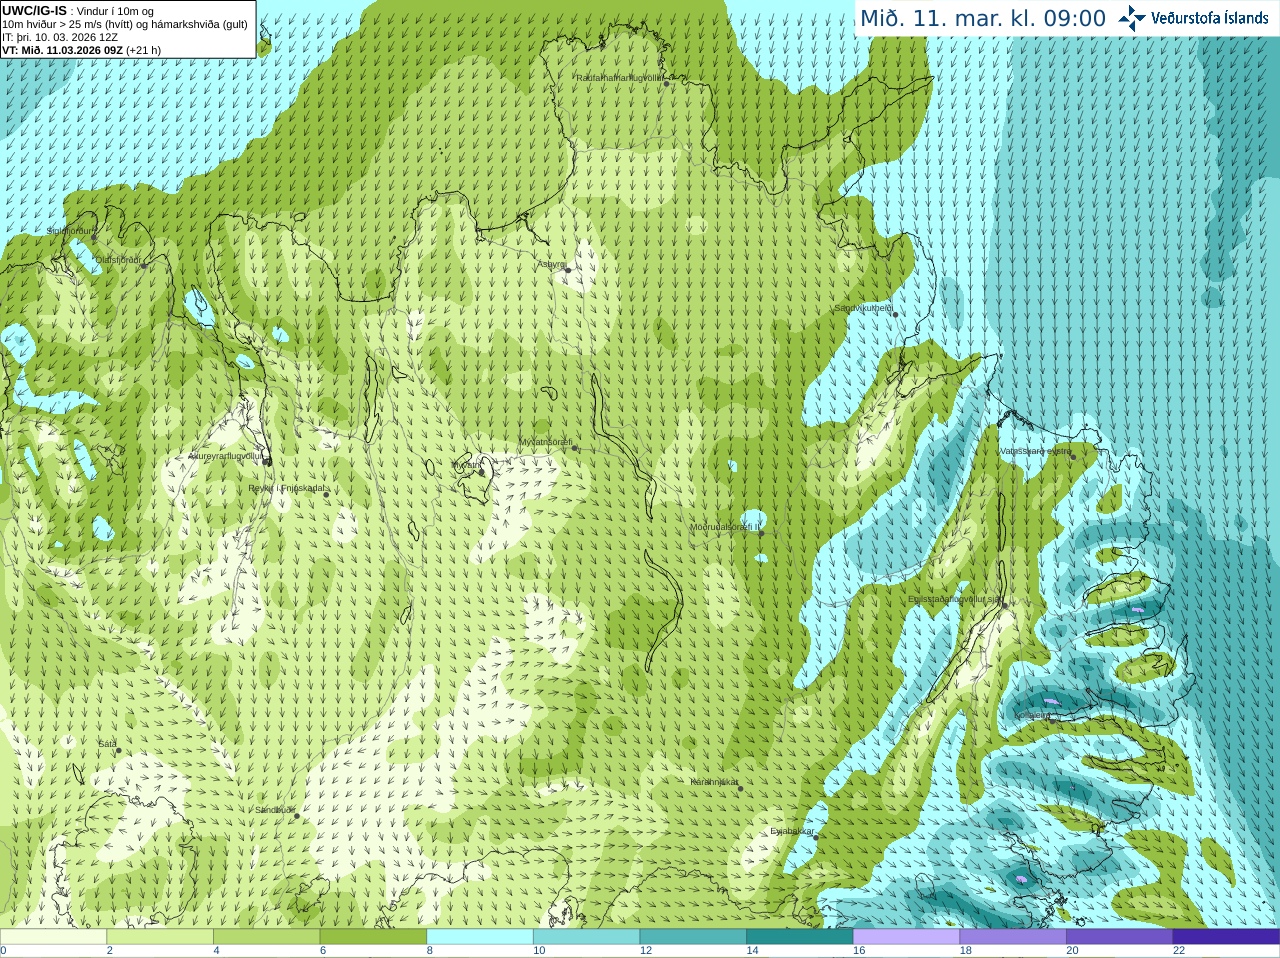
Task: Click the 'Kárahnjúkar' station label
Action: point(714,782)
